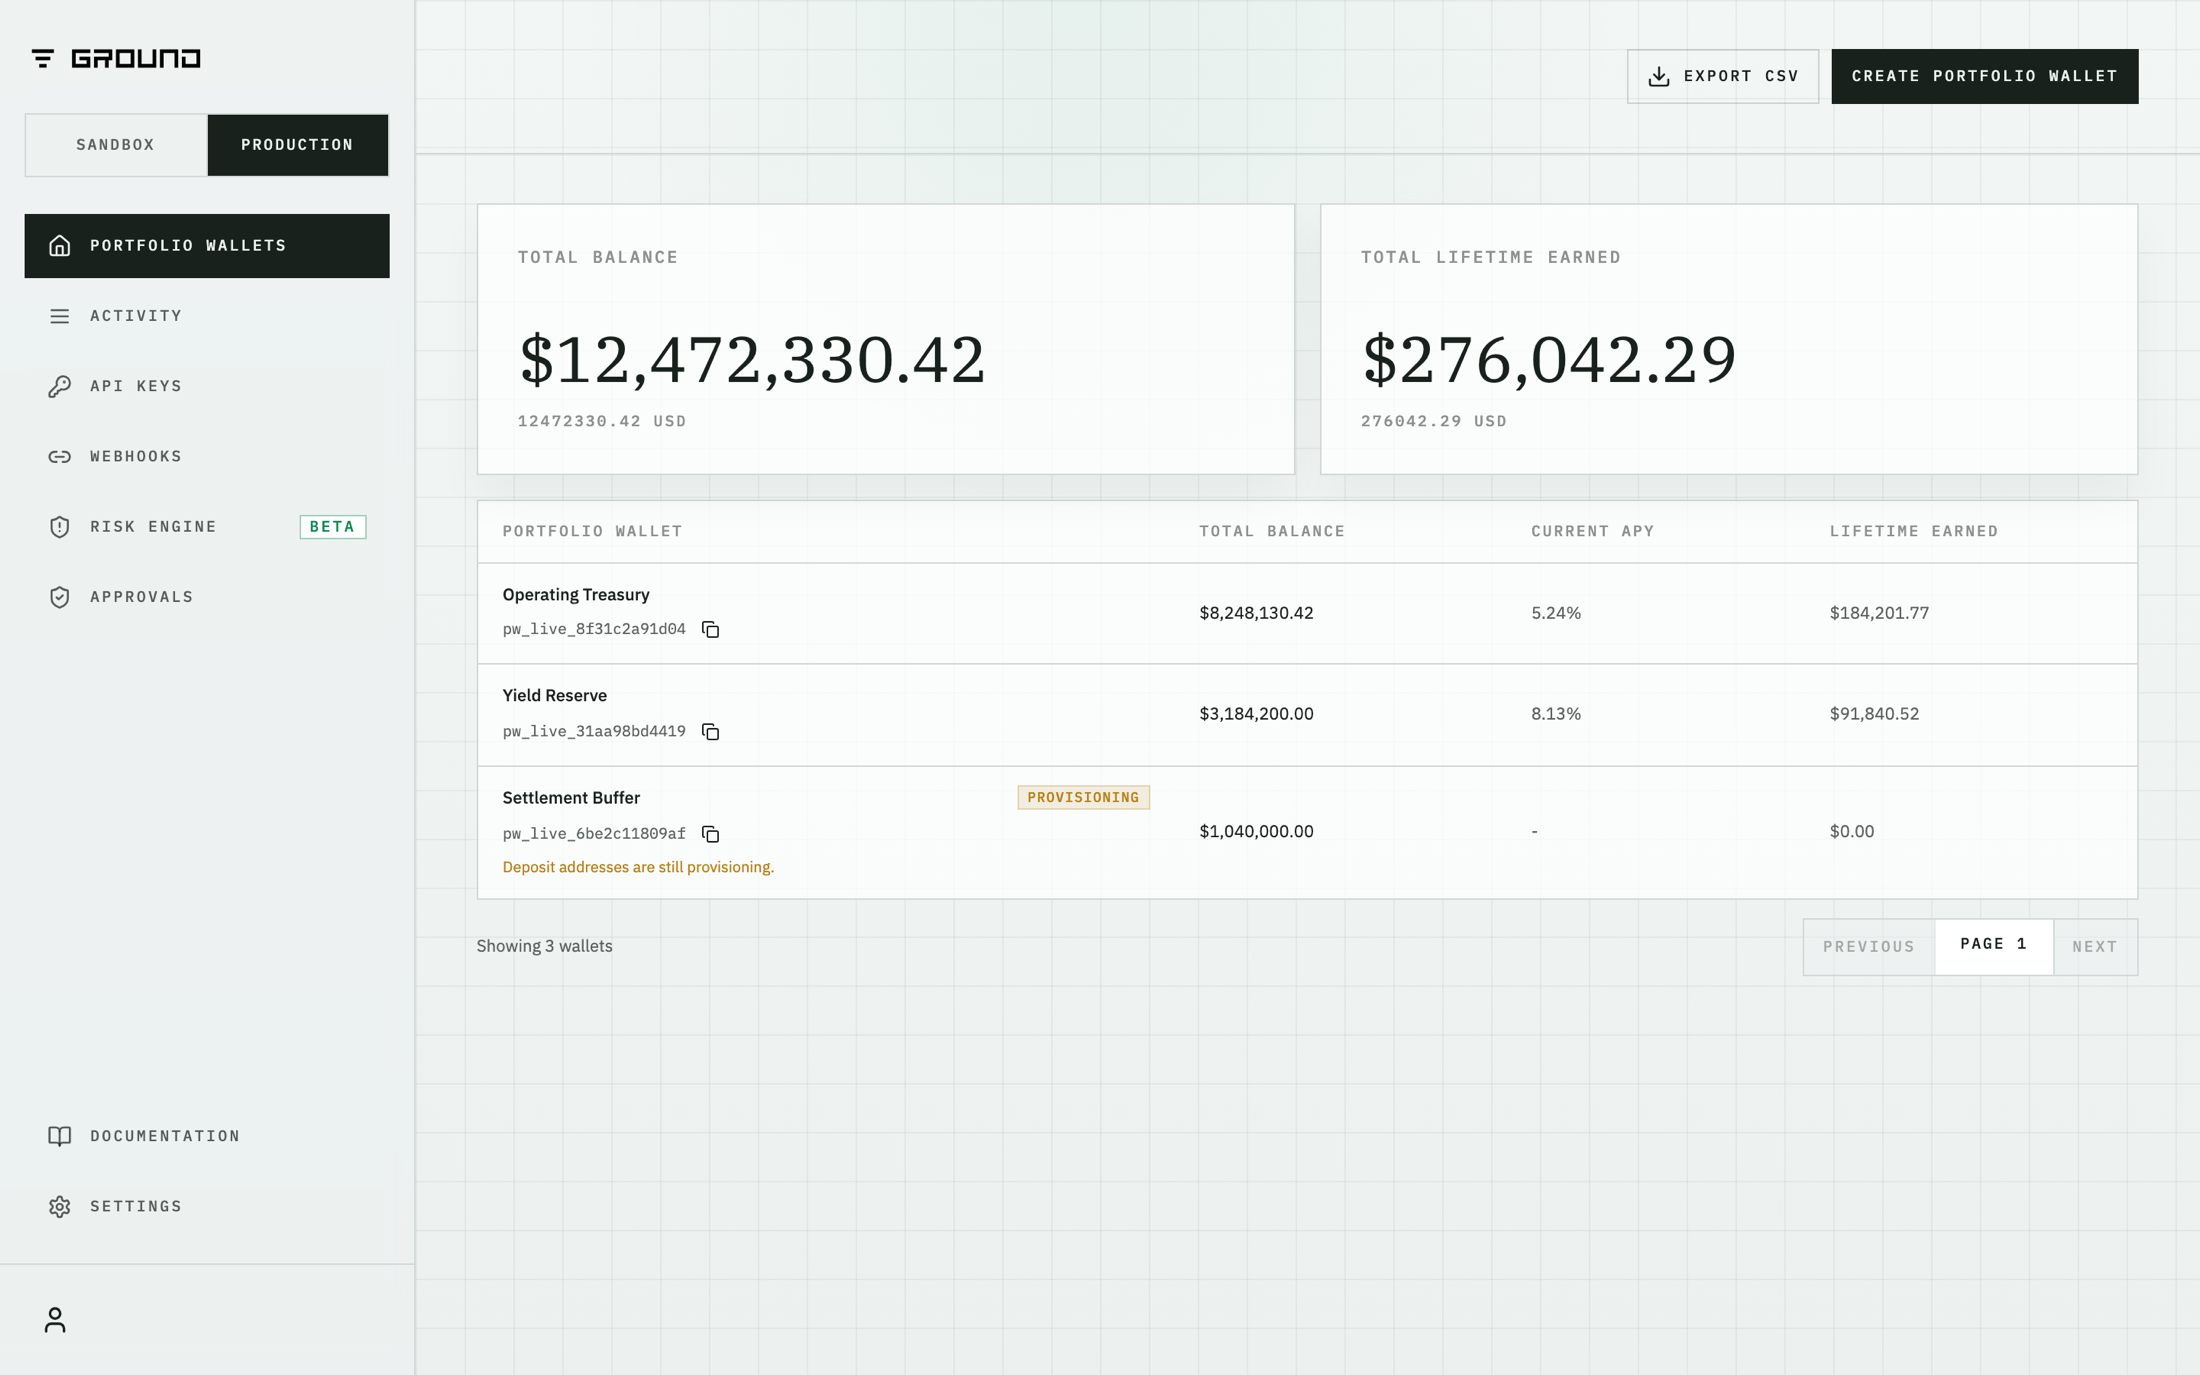Screen dimensions: 2200x1375
Task: Open the Yield Reserve wallet
Action: tap(555, 695)
